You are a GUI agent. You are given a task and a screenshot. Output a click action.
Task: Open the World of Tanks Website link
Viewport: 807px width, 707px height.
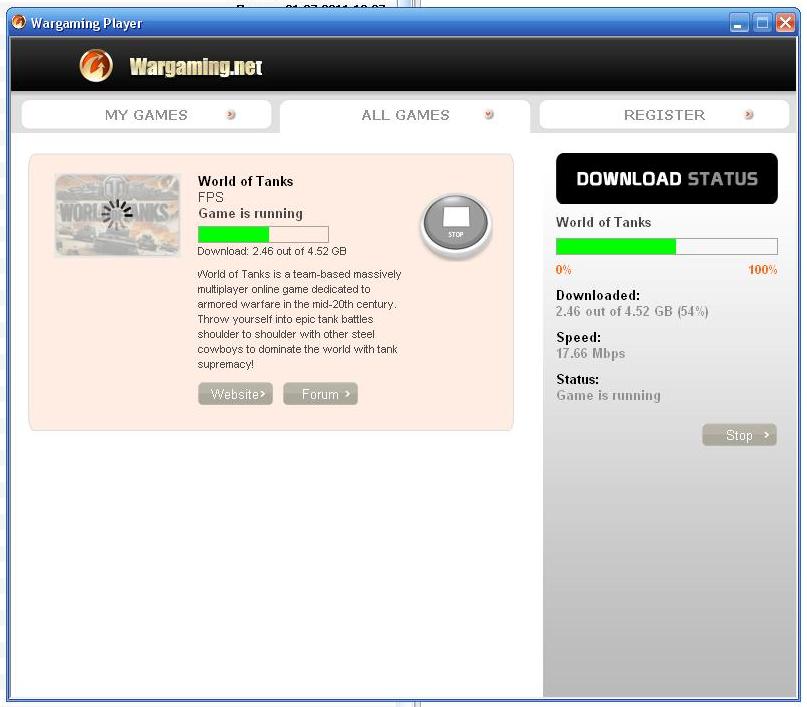236,394
